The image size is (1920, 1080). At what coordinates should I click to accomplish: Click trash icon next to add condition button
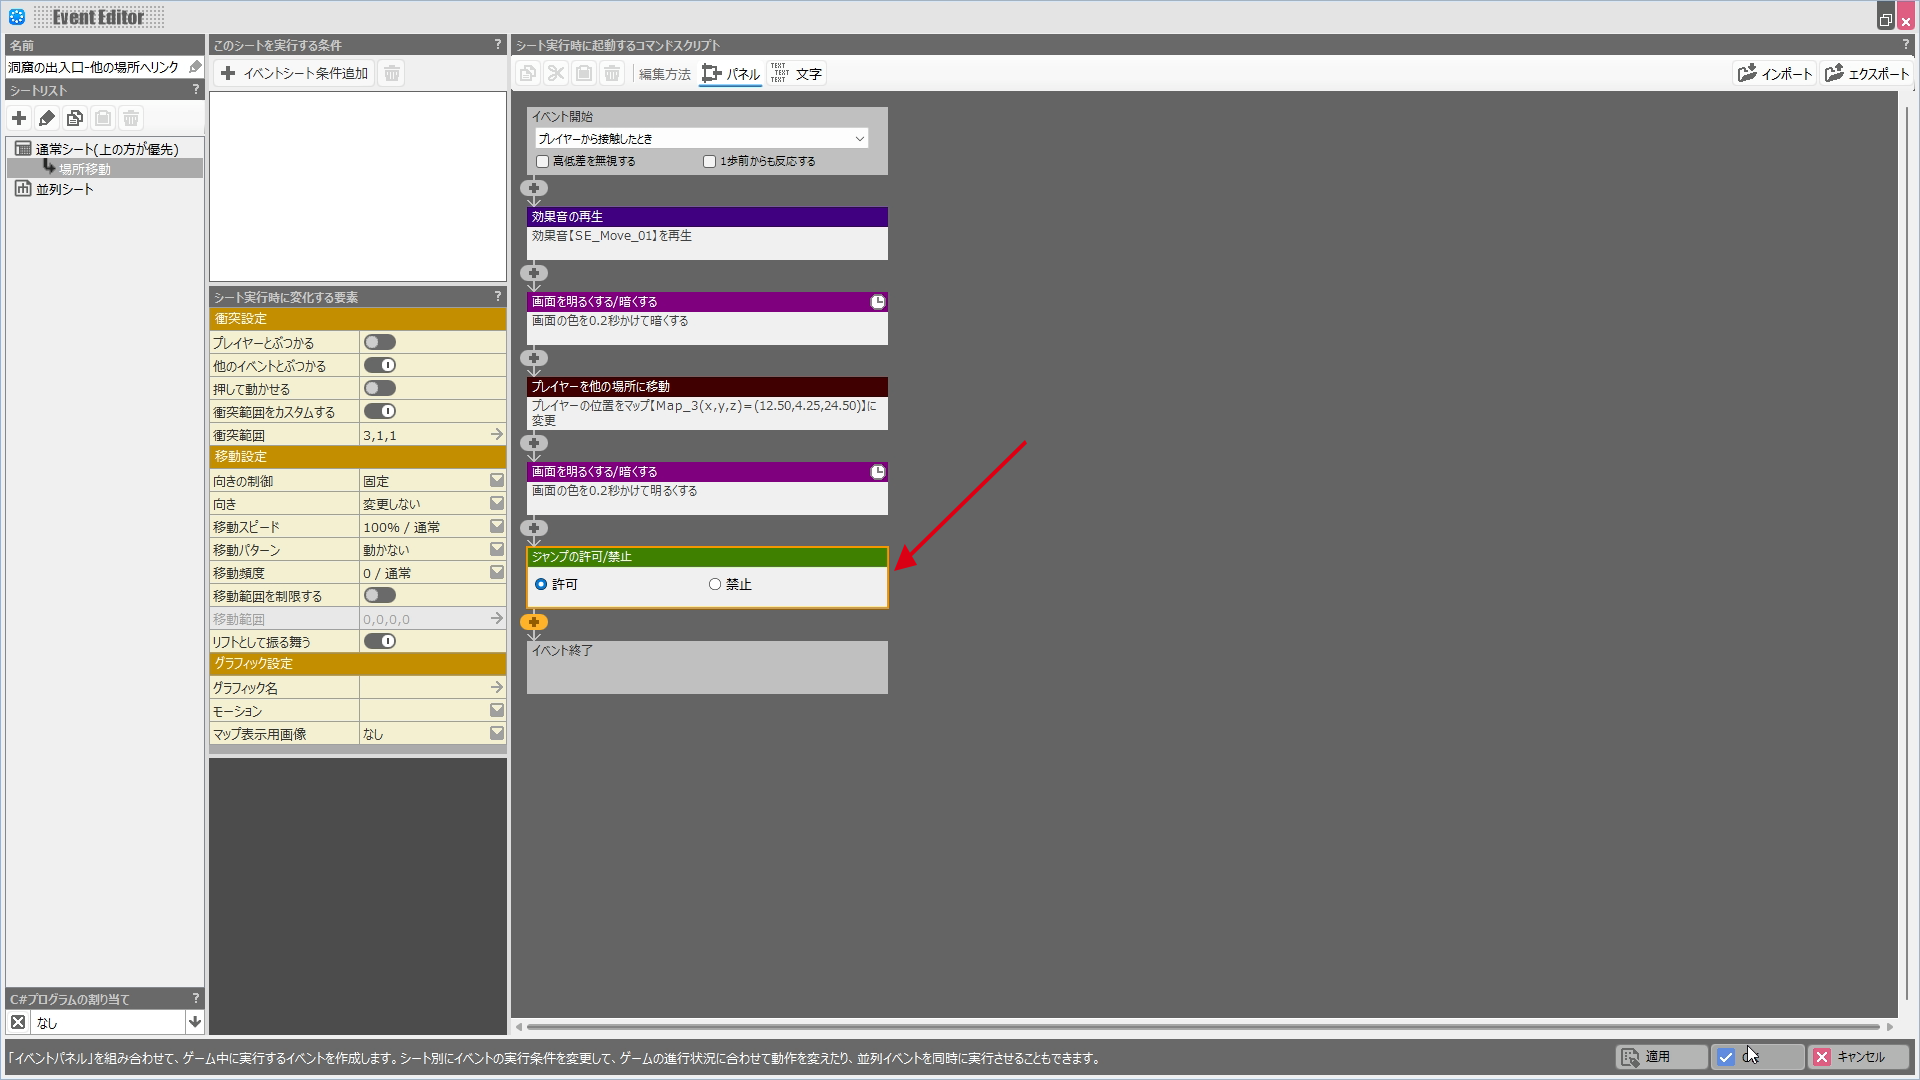pos(392,73)
